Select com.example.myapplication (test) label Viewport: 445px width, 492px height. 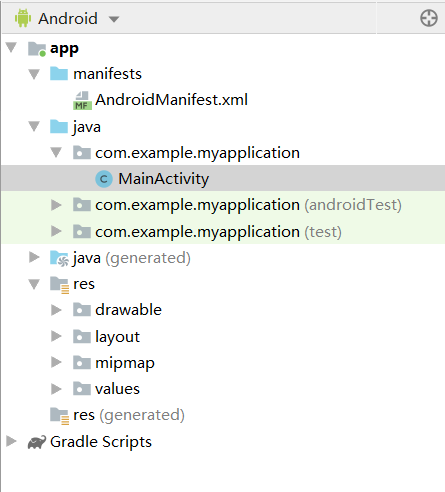click(218, 232)
